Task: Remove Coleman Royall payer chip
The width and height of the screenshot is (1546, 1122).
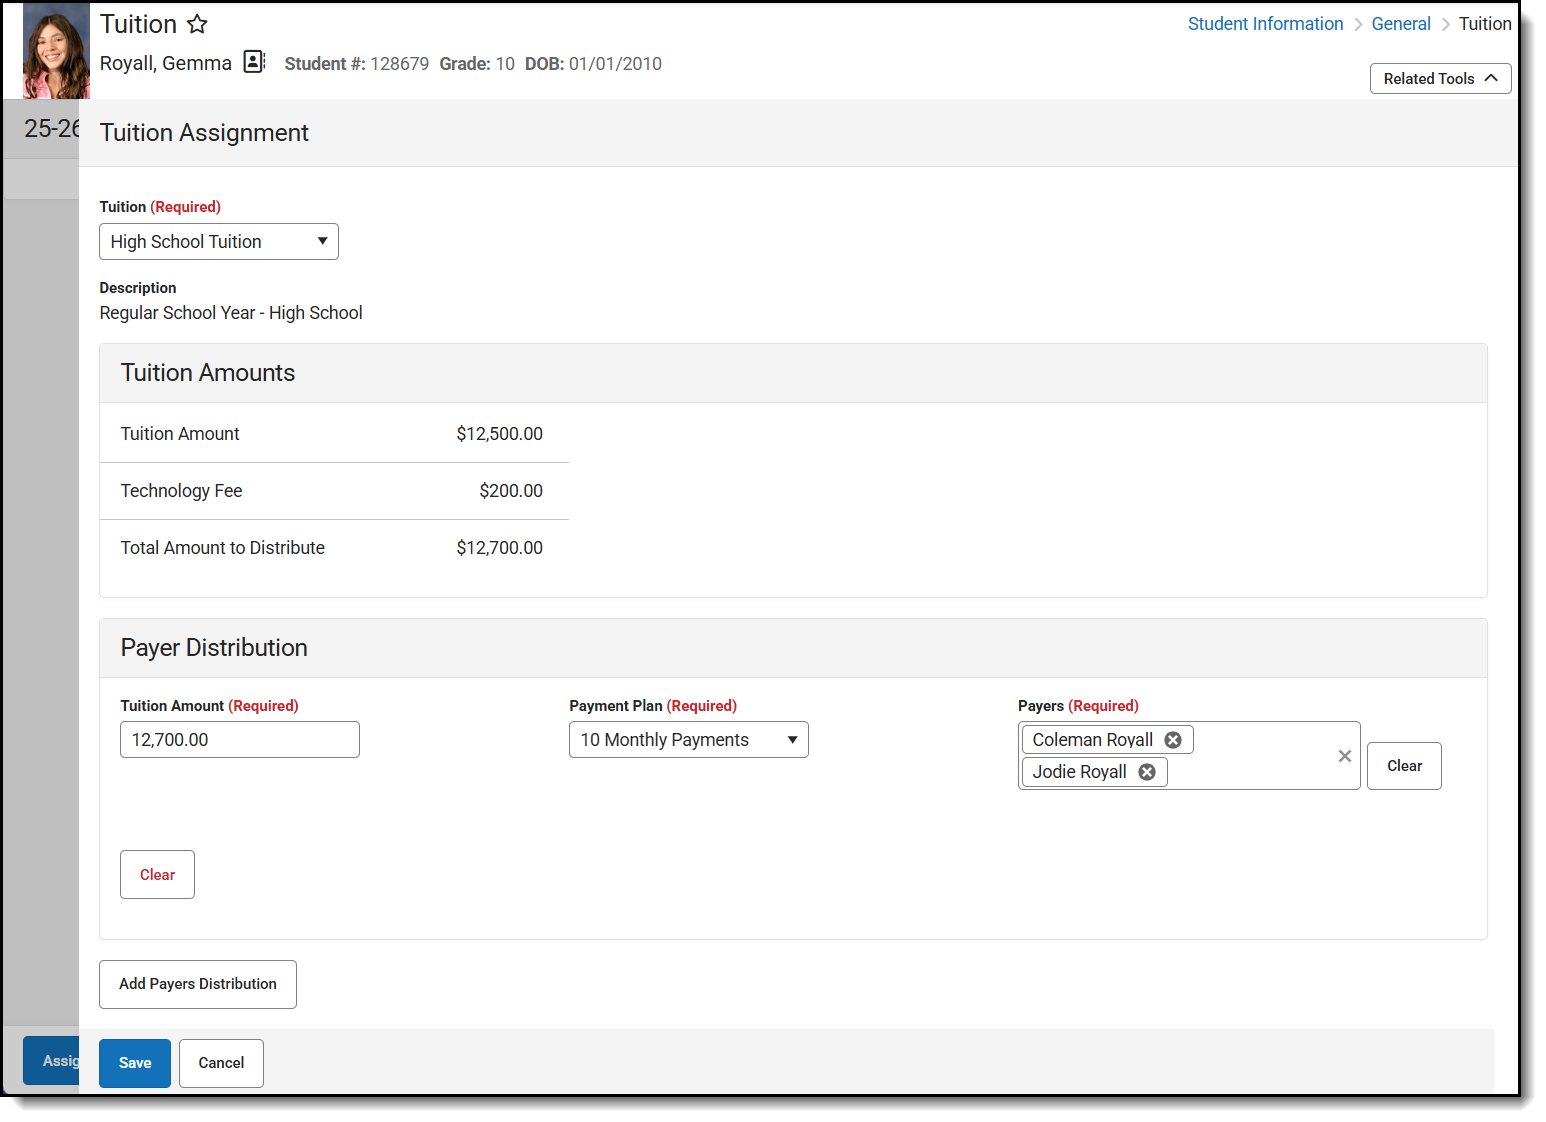Action: pyautogui.click(x=1172, y=739)
